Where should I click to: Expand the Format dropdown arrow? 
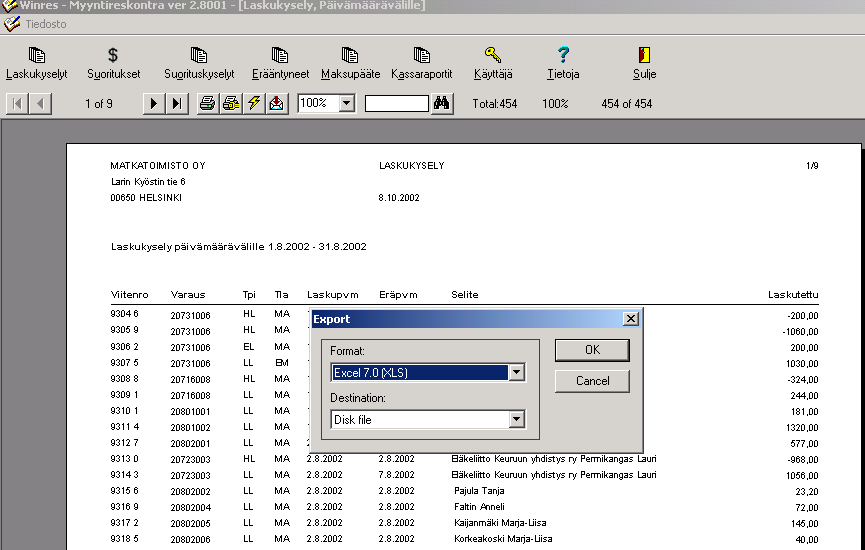pos(516,373)
